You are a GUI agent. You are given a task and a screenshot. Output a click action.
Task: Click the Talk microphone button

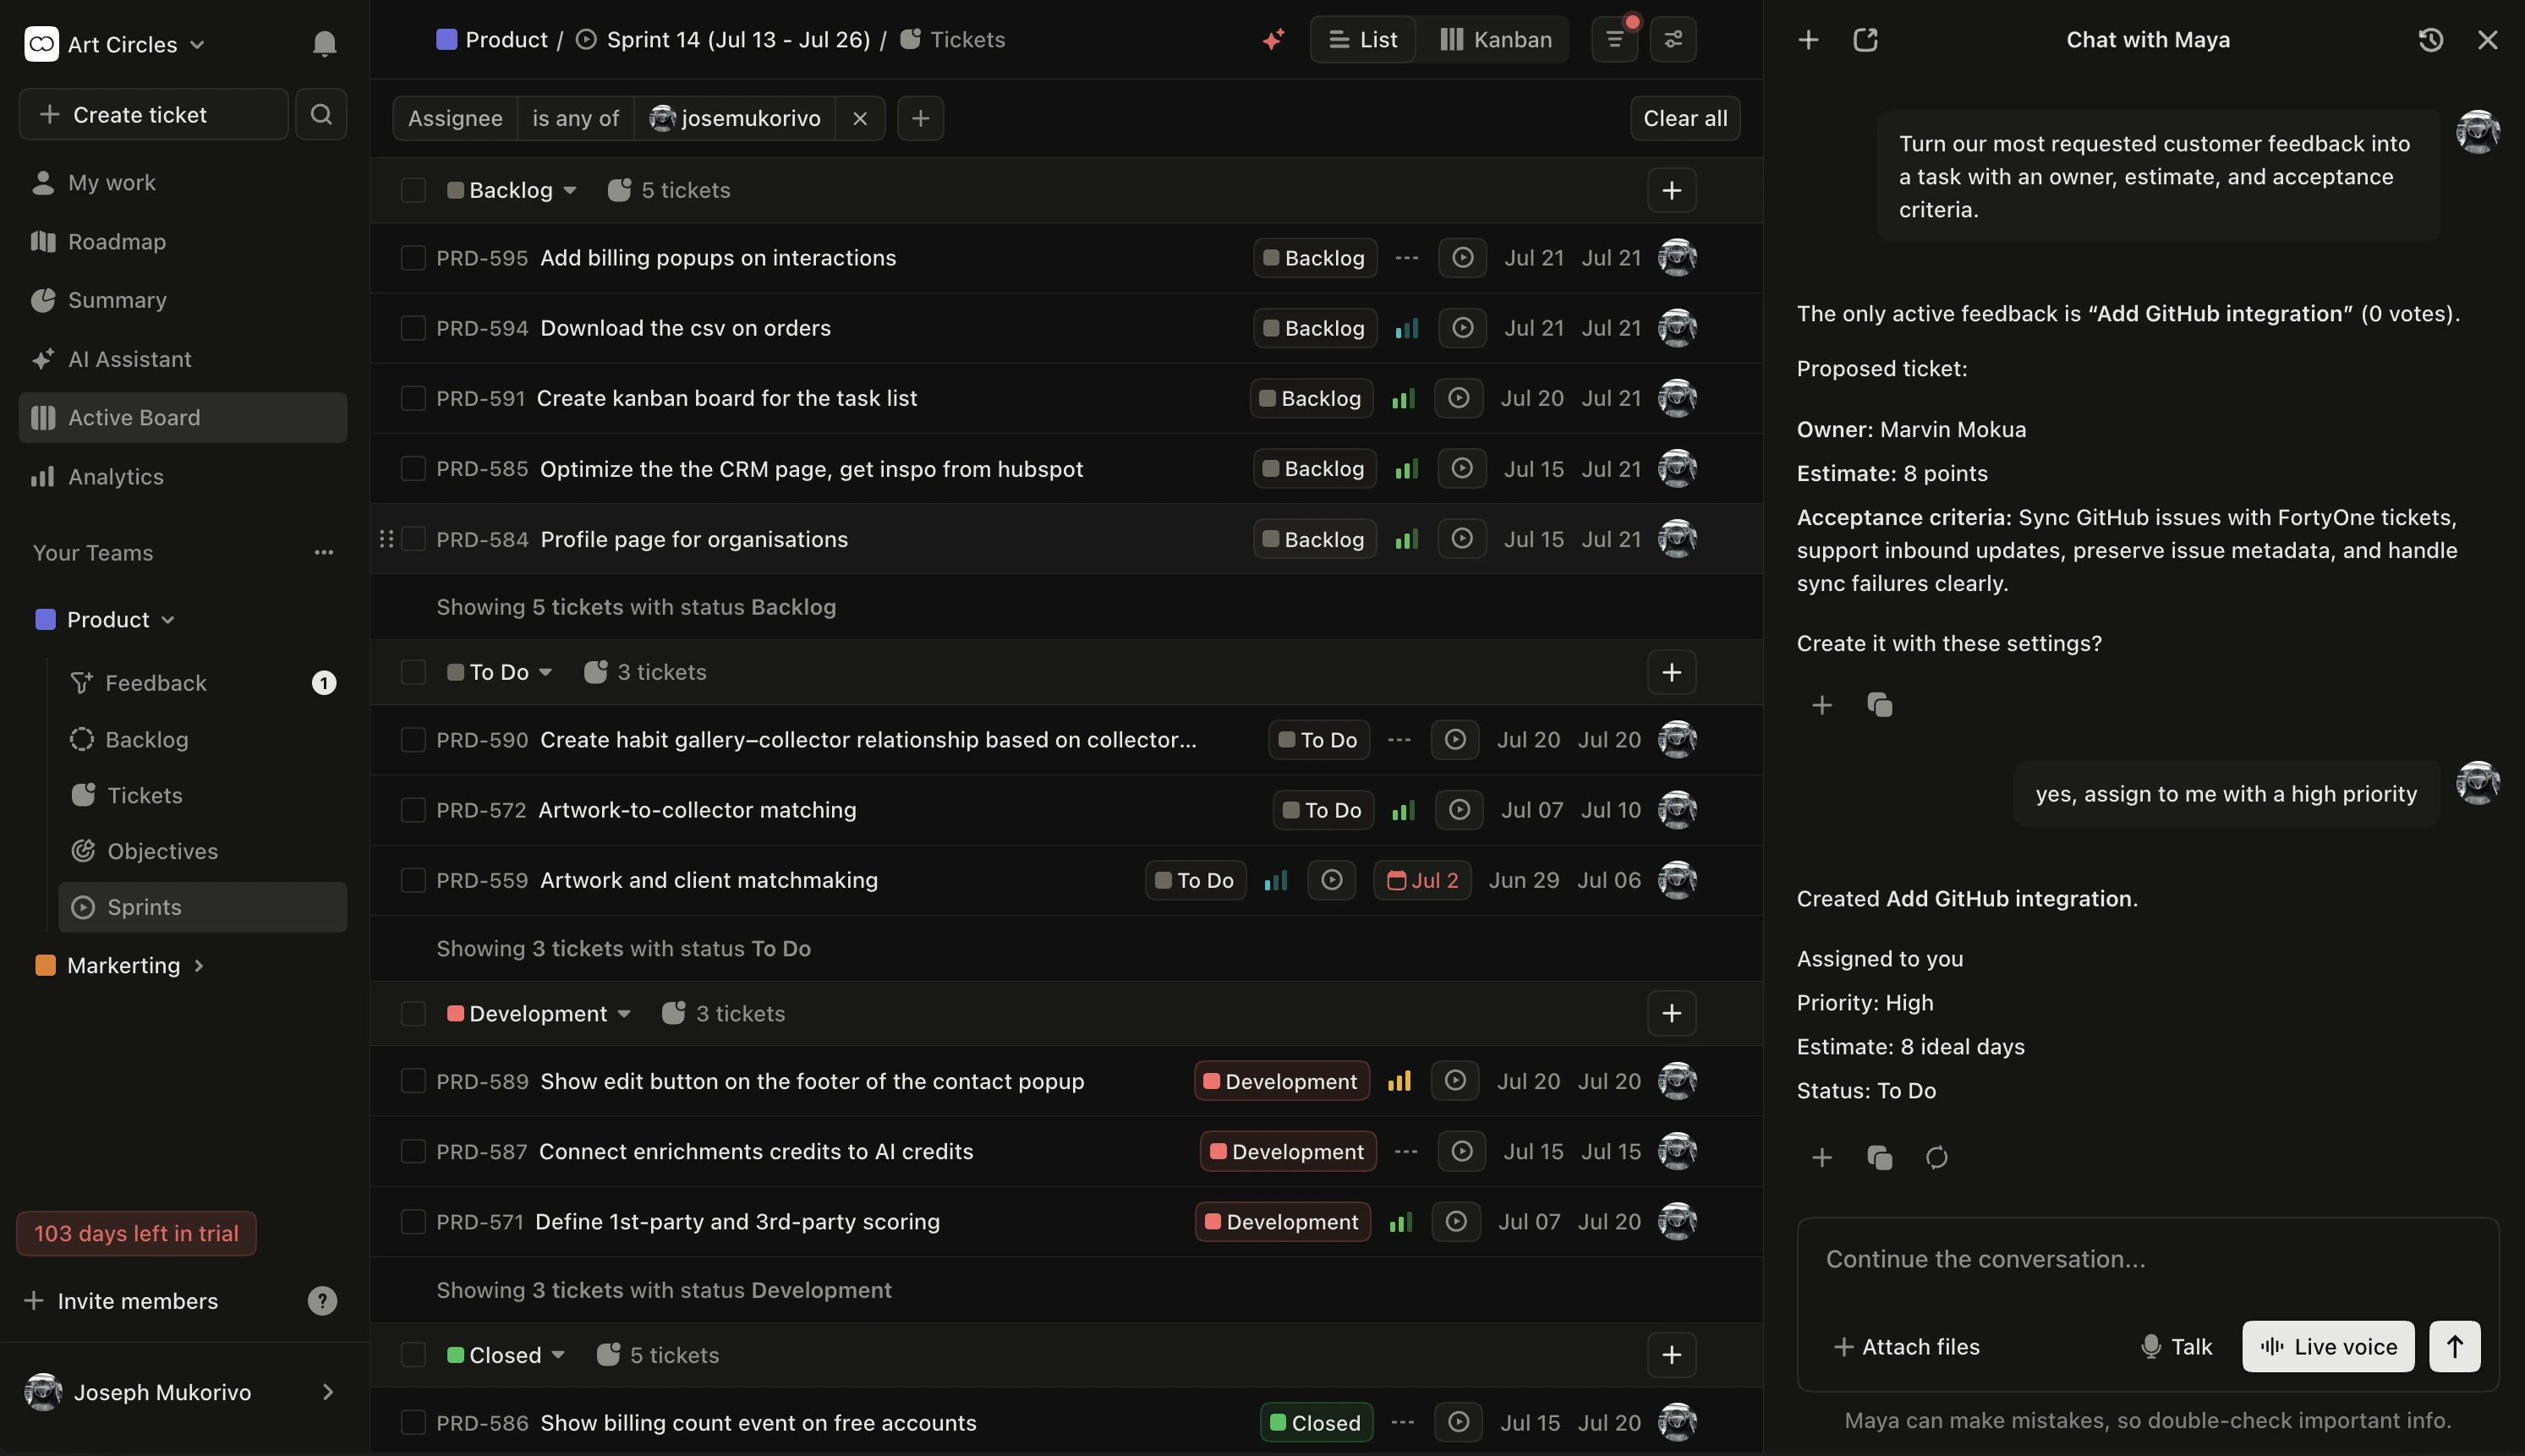coord(2177,1346)
